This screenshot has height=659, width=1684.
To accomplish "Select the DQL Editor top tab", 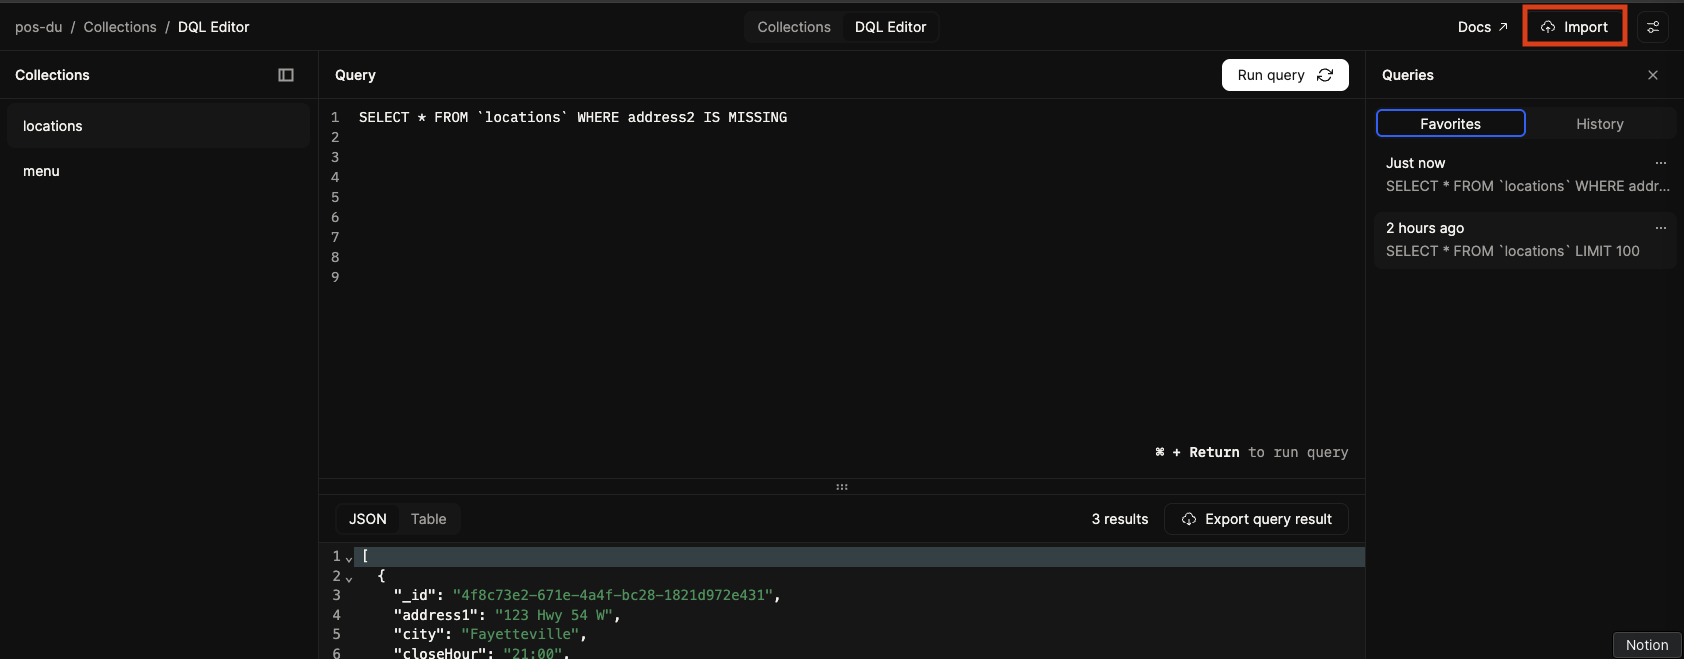I will pyautogui.click(x=890, y=27).
